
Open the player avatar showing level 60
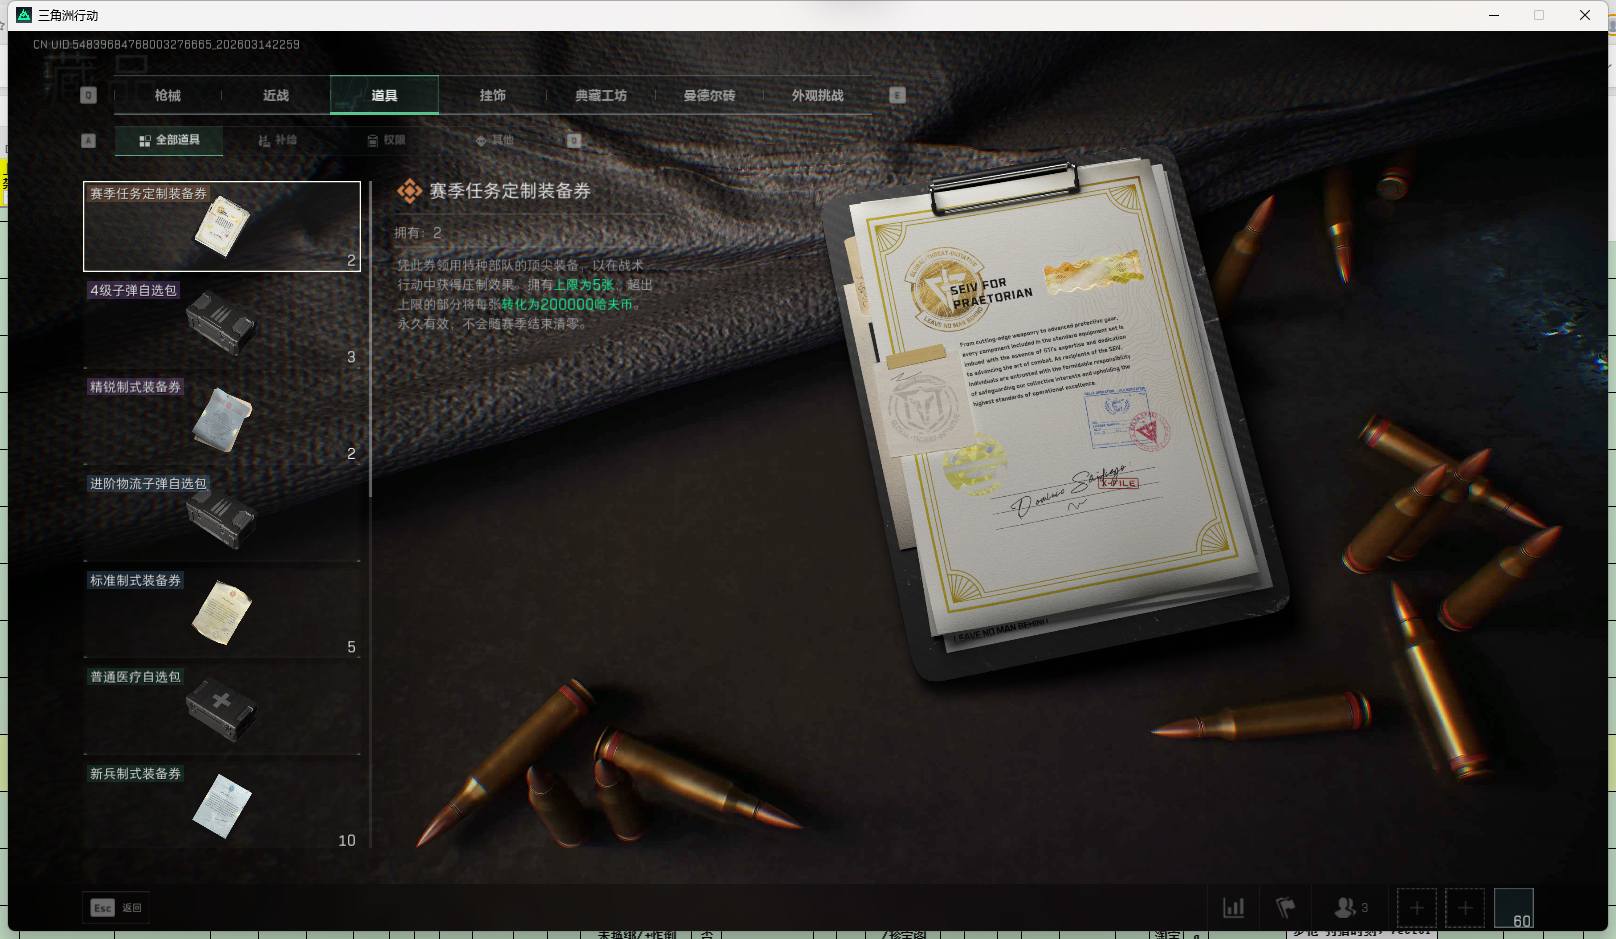pyautogui.click(x=1514, y=908)
